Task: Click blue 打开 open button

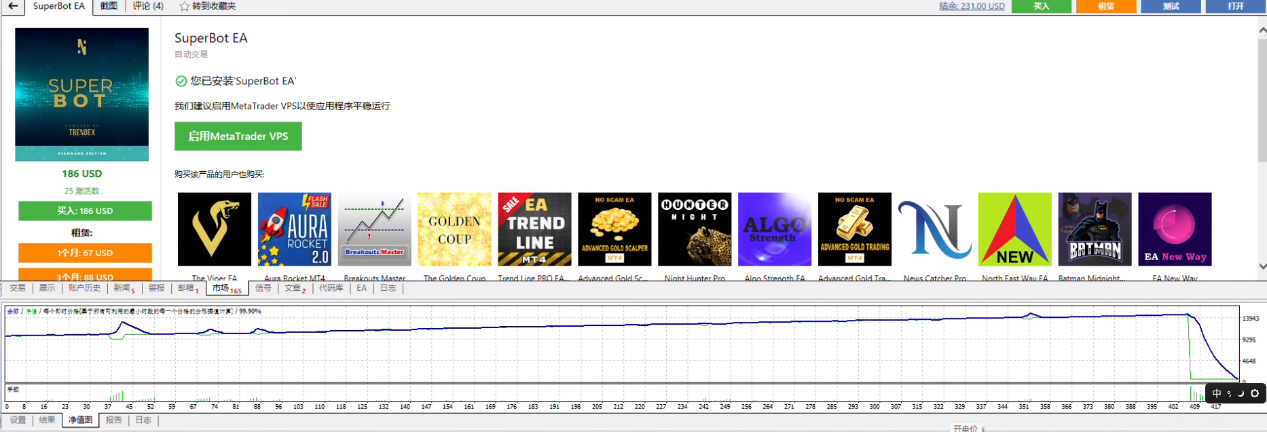Action: 1236,6
